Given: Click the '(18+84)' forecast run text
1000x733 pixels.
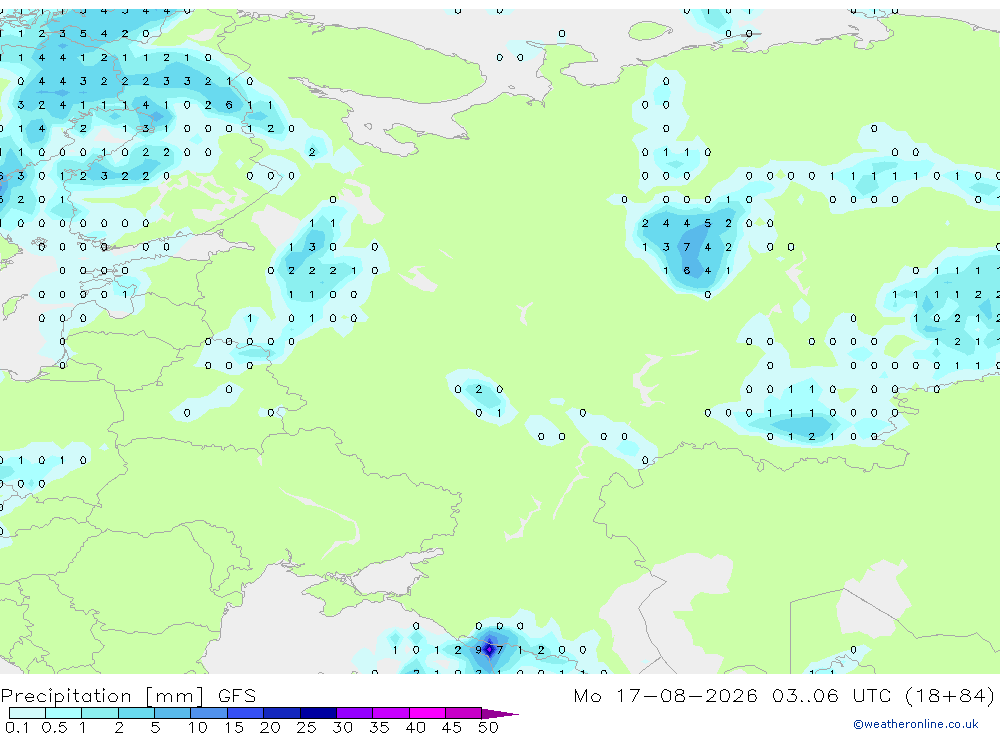Looking at the screenshot, I should 950,695.
